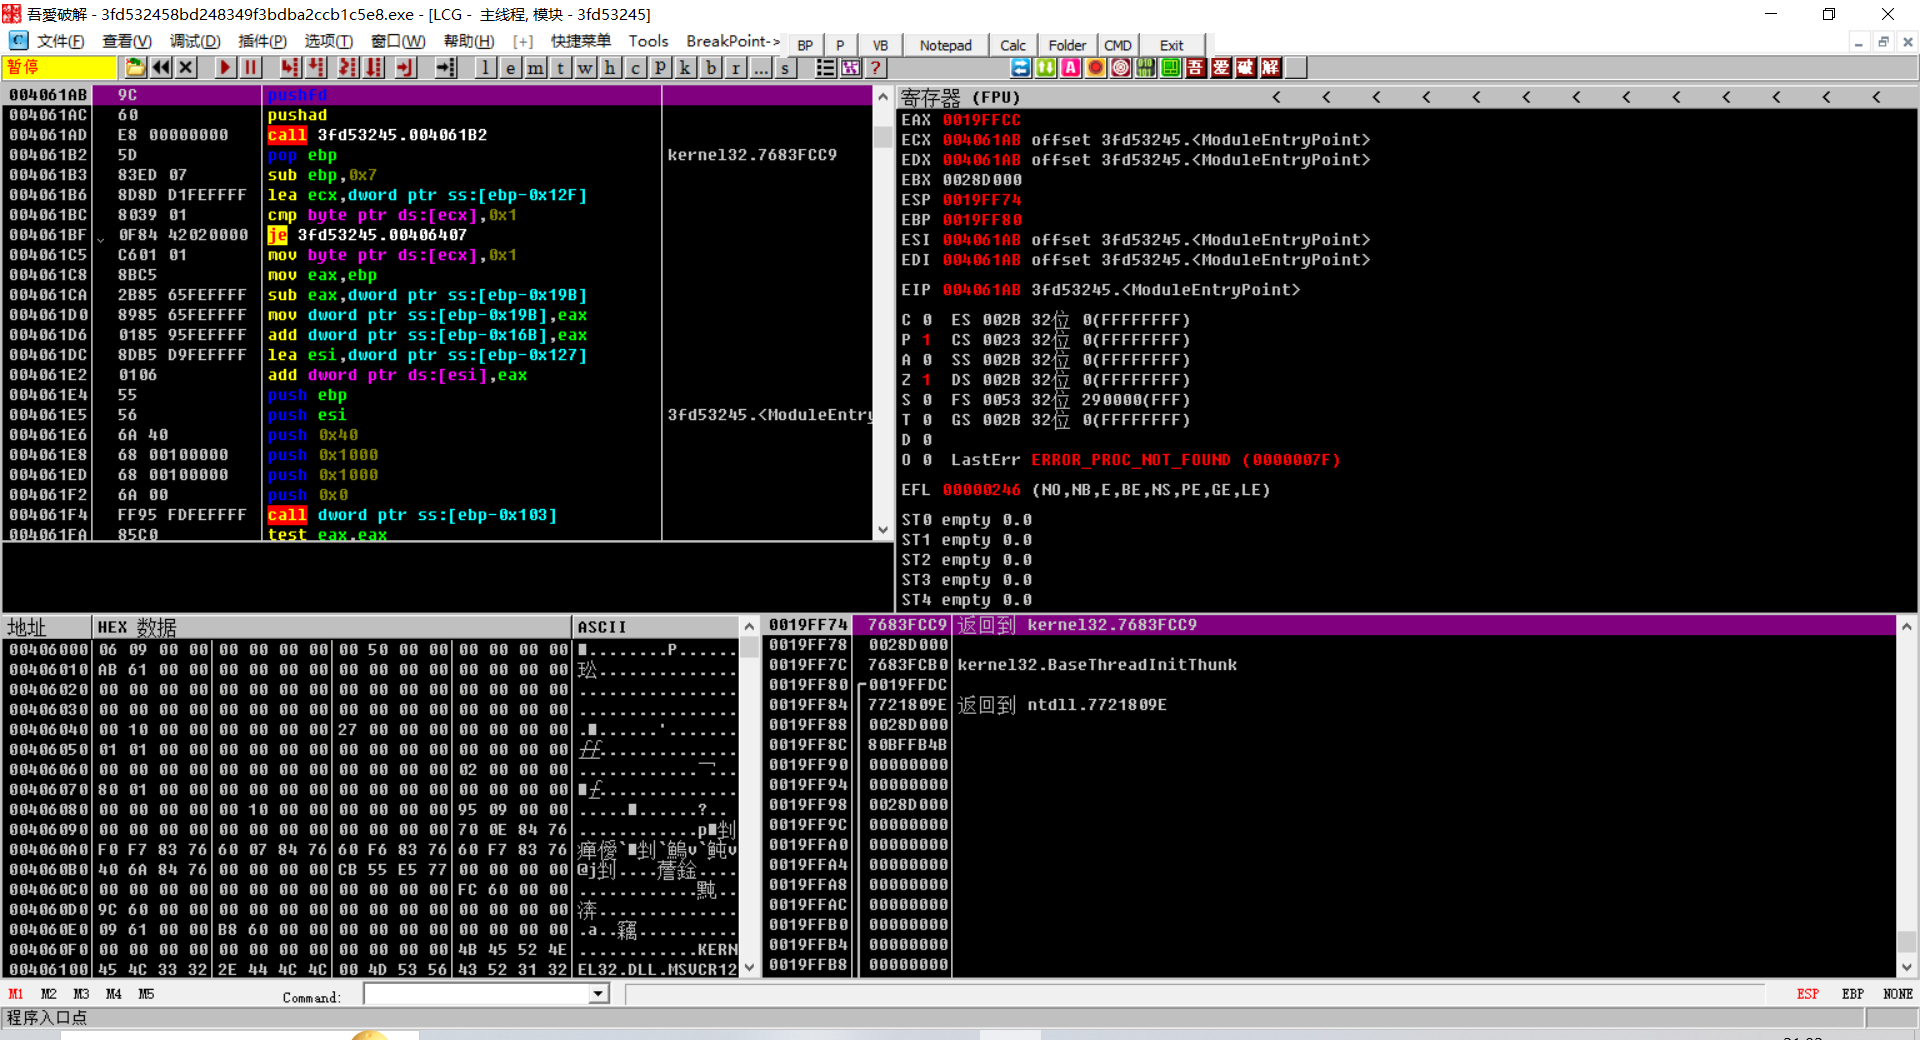Screen dimensions: 1920x1040
Task: Open Run trace with '...' button
Action: pyautogui.click(x=761, y=67)
